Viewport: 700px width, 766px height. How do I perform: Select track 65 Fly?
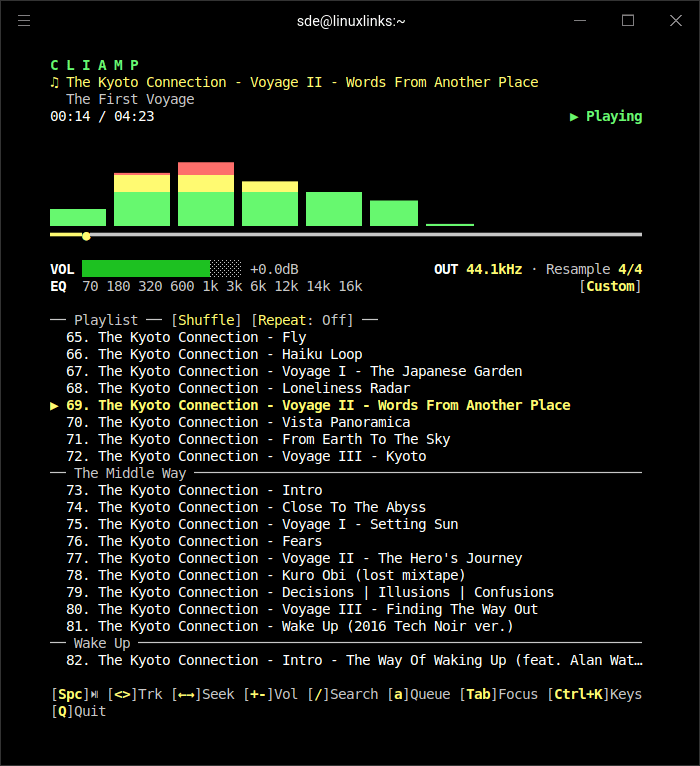[x=186, y=337]
